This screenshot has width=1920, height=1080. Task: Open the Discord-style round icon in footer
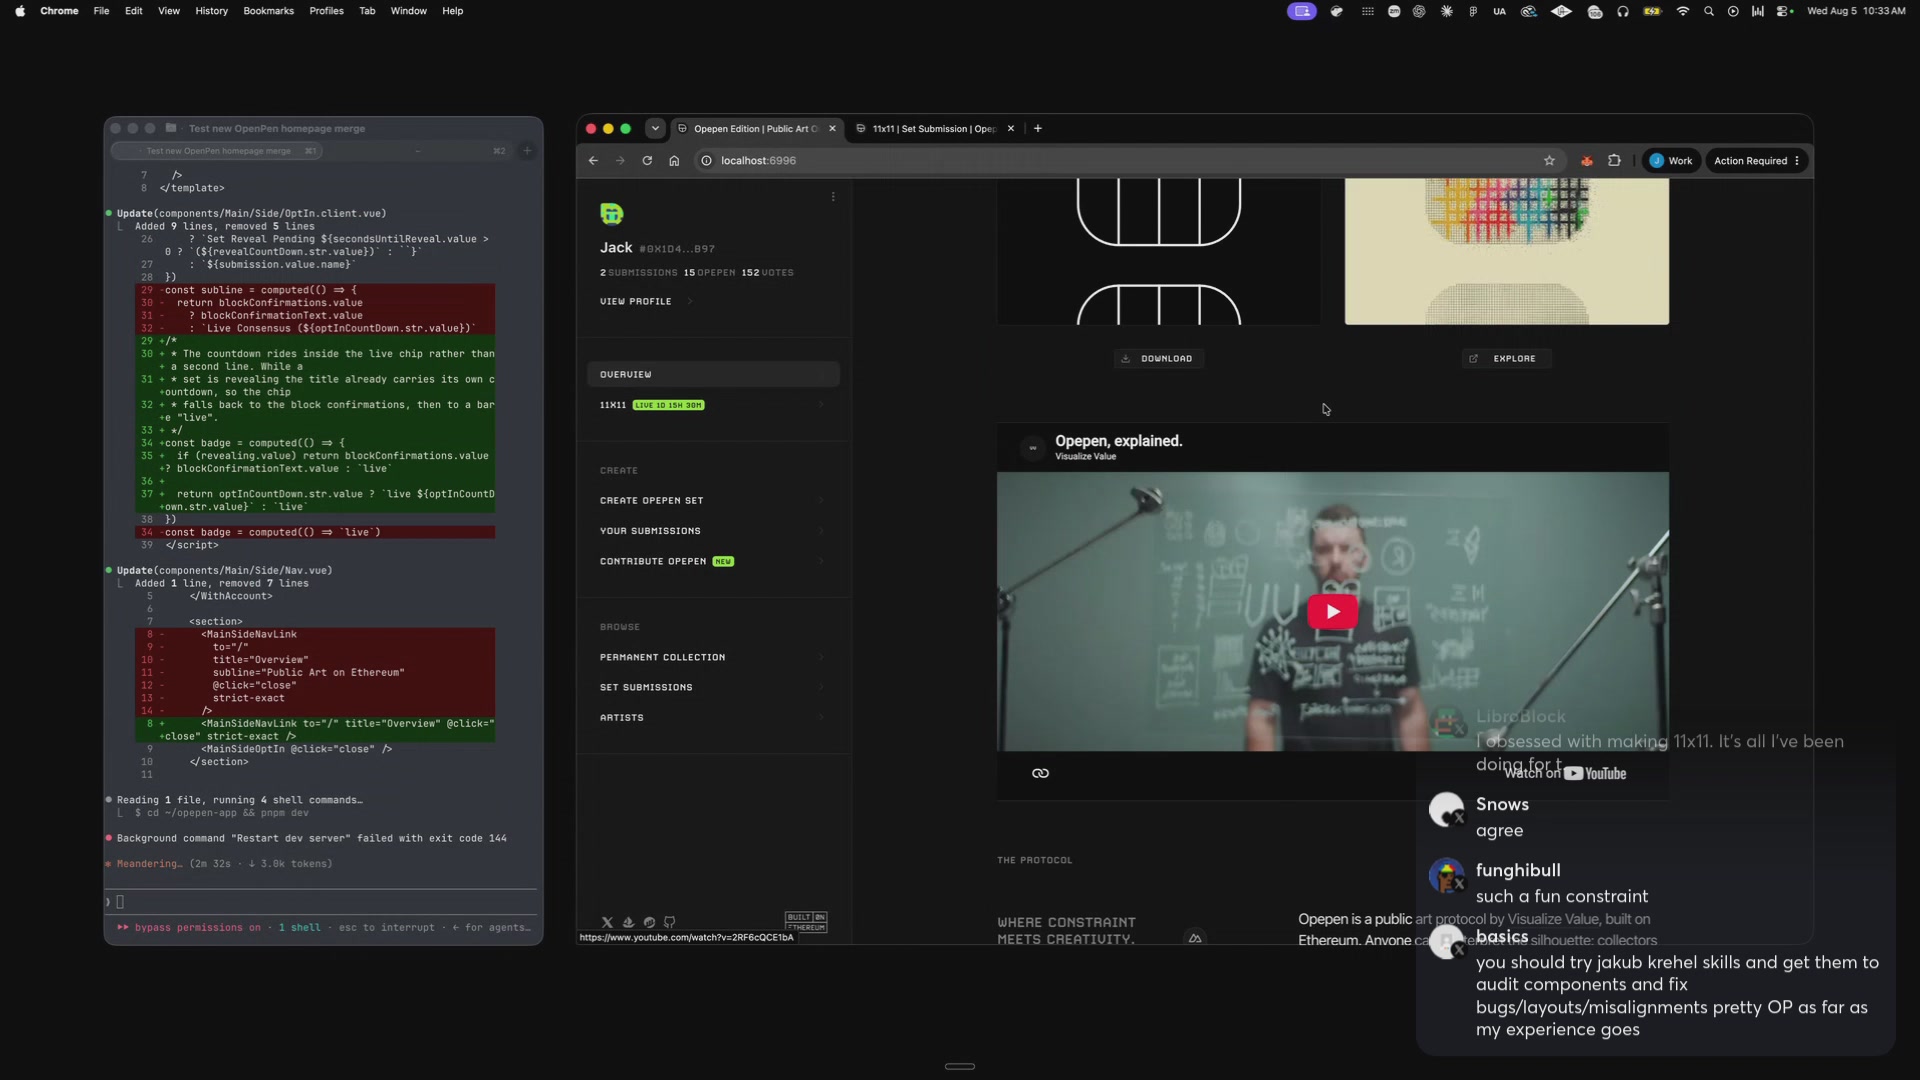649,922
